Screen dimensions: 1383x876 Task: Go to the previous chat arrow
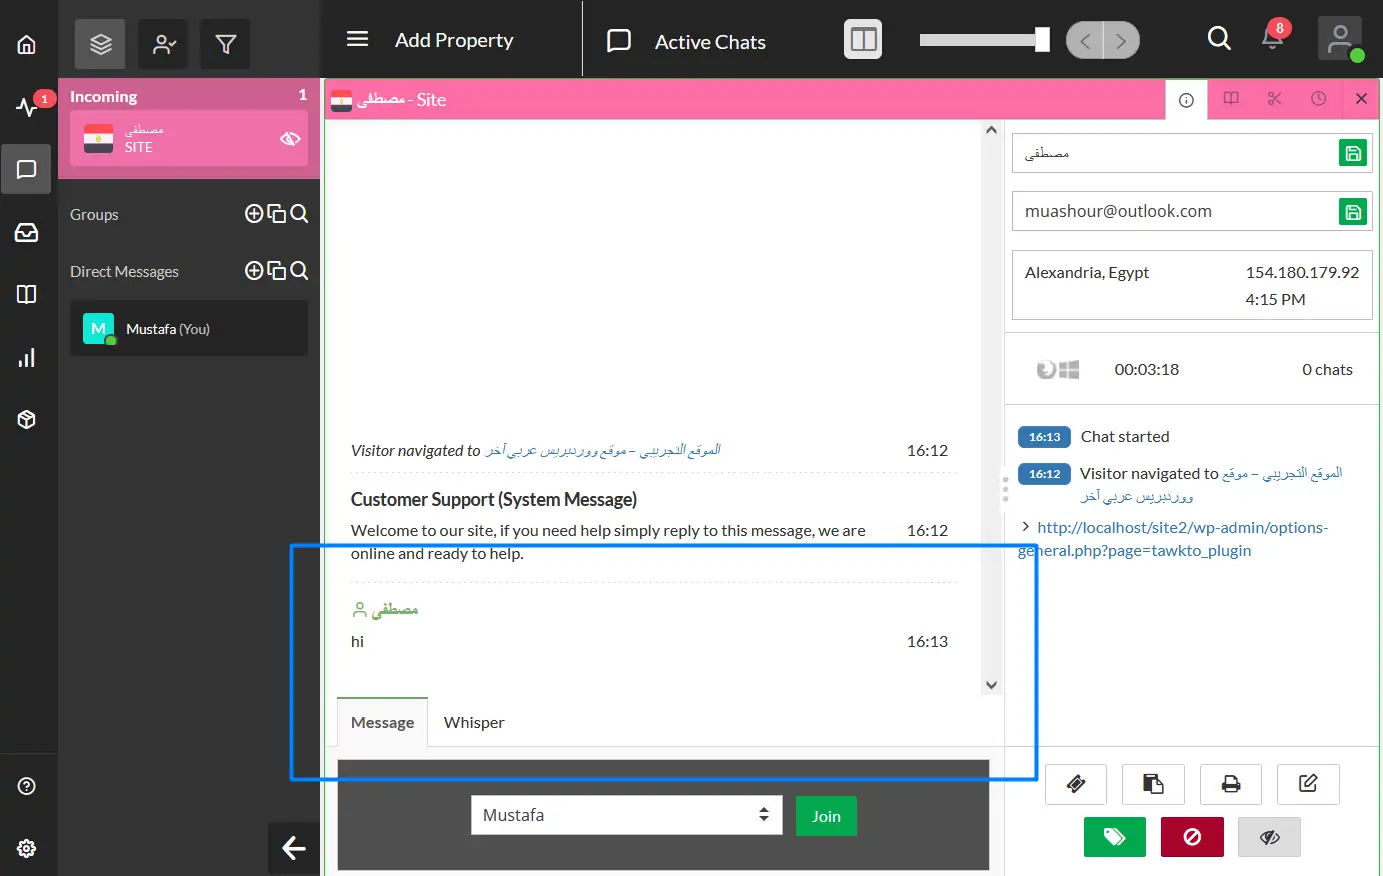(x=1085, y=40)
